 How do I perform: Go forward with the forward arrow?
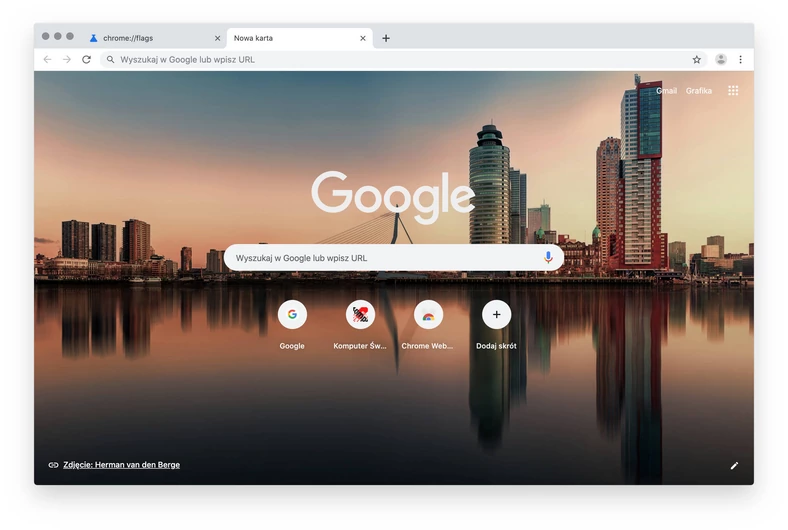(67, 59)
